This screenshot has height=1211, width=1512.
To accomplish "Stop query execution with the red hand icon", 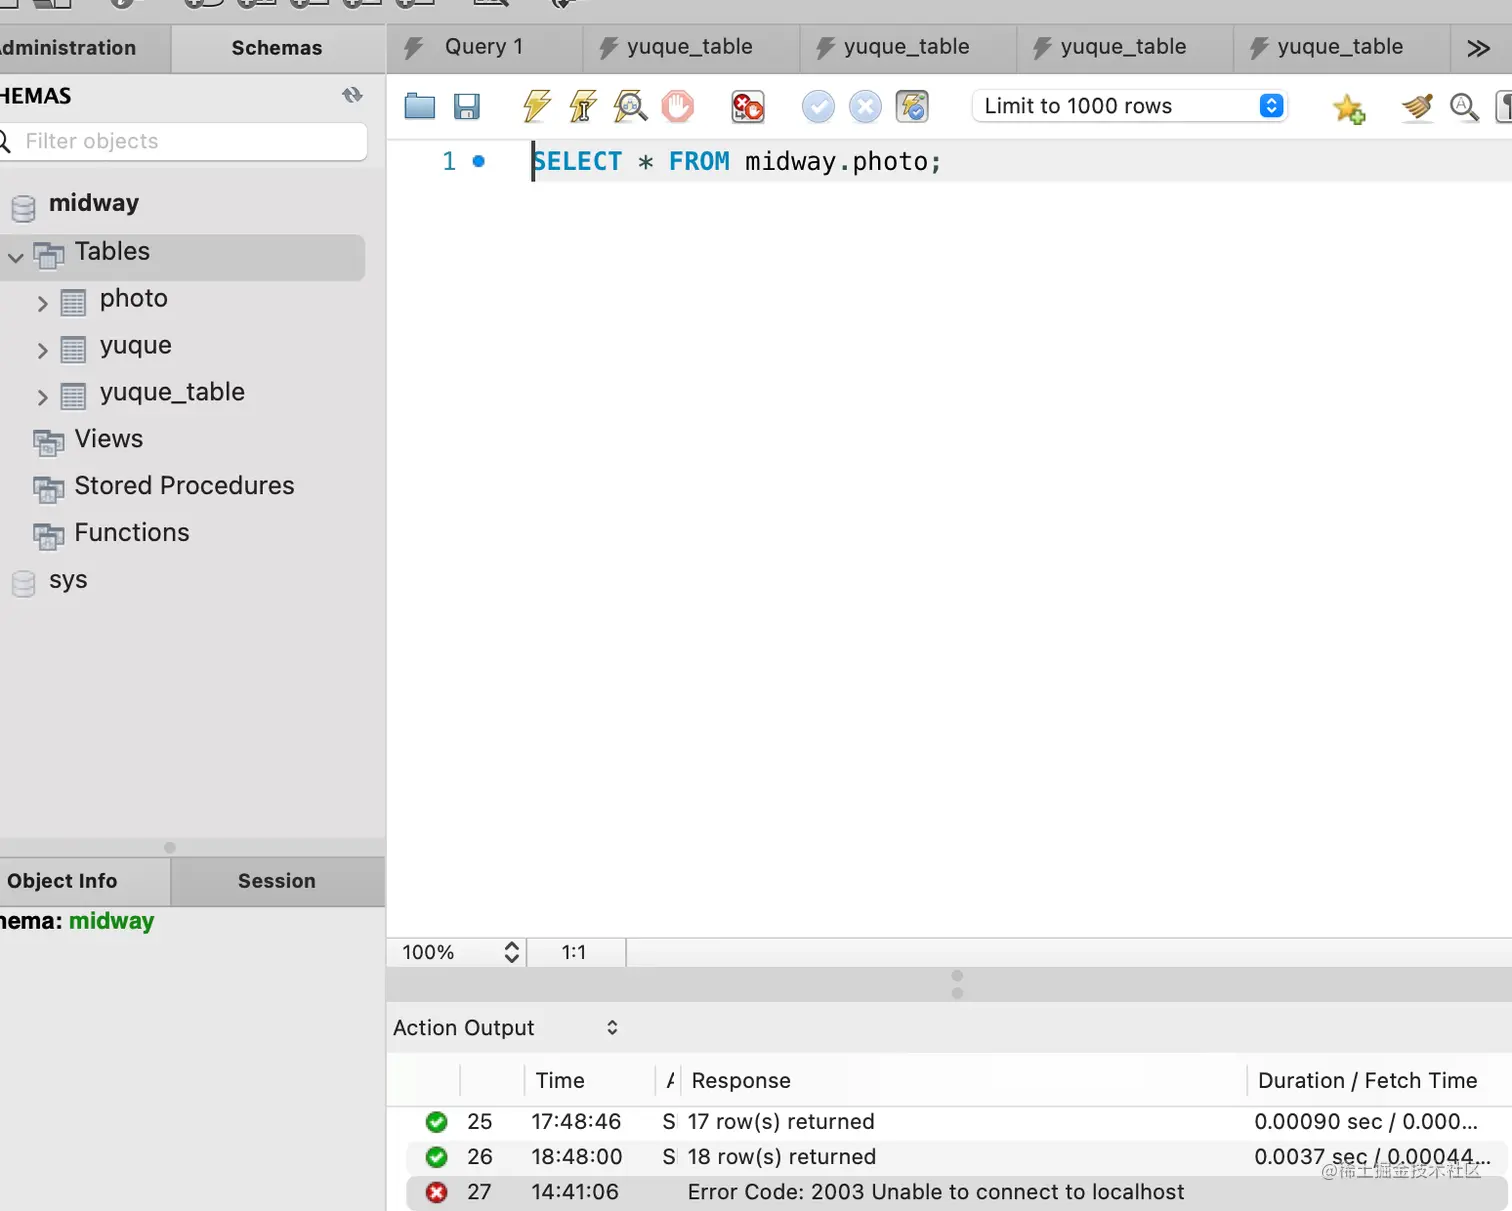I will [x=678, y=106].
